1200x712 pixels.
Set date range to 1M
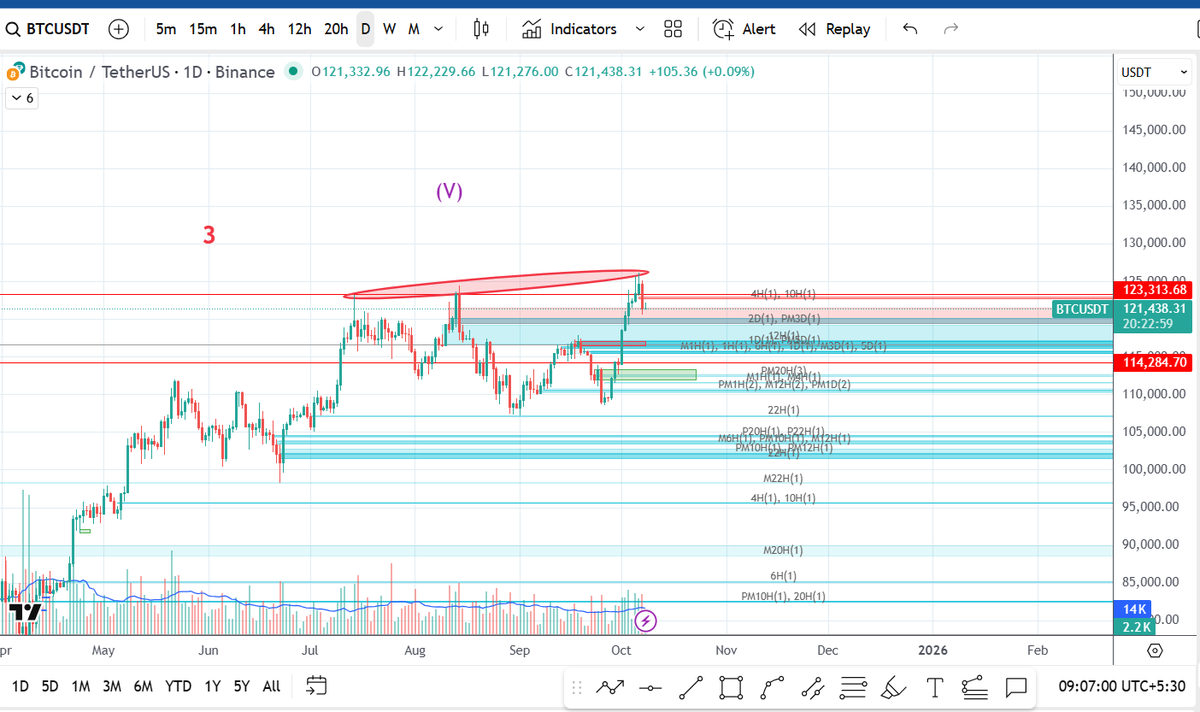[81, 686]
